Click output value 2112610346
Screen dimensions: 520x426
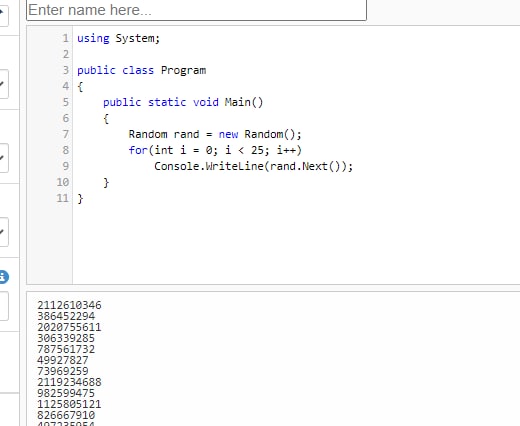coord(69,305)
